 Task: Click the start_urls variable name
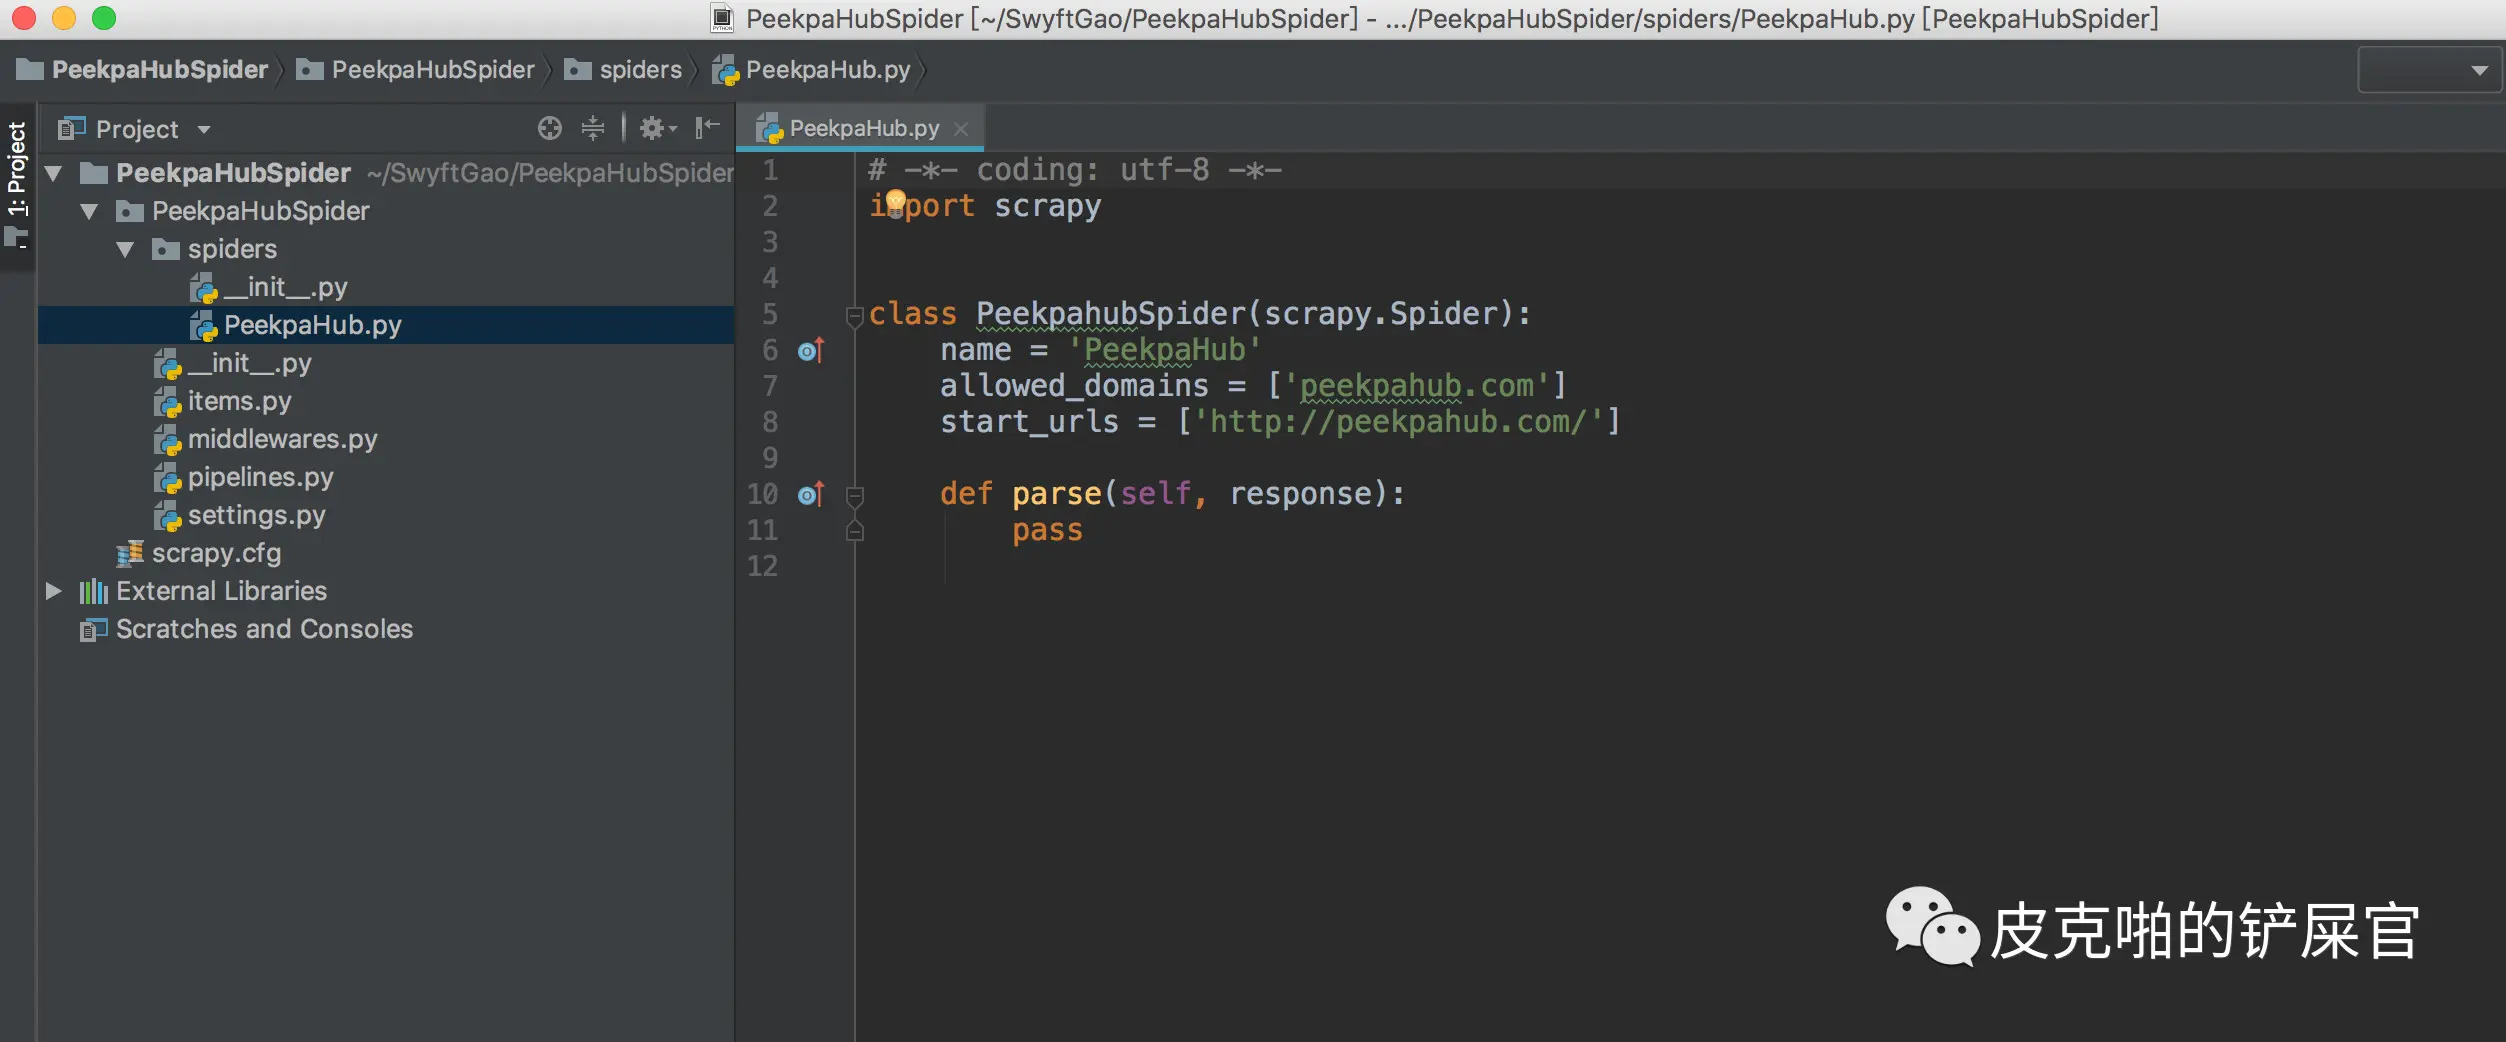1029,422
